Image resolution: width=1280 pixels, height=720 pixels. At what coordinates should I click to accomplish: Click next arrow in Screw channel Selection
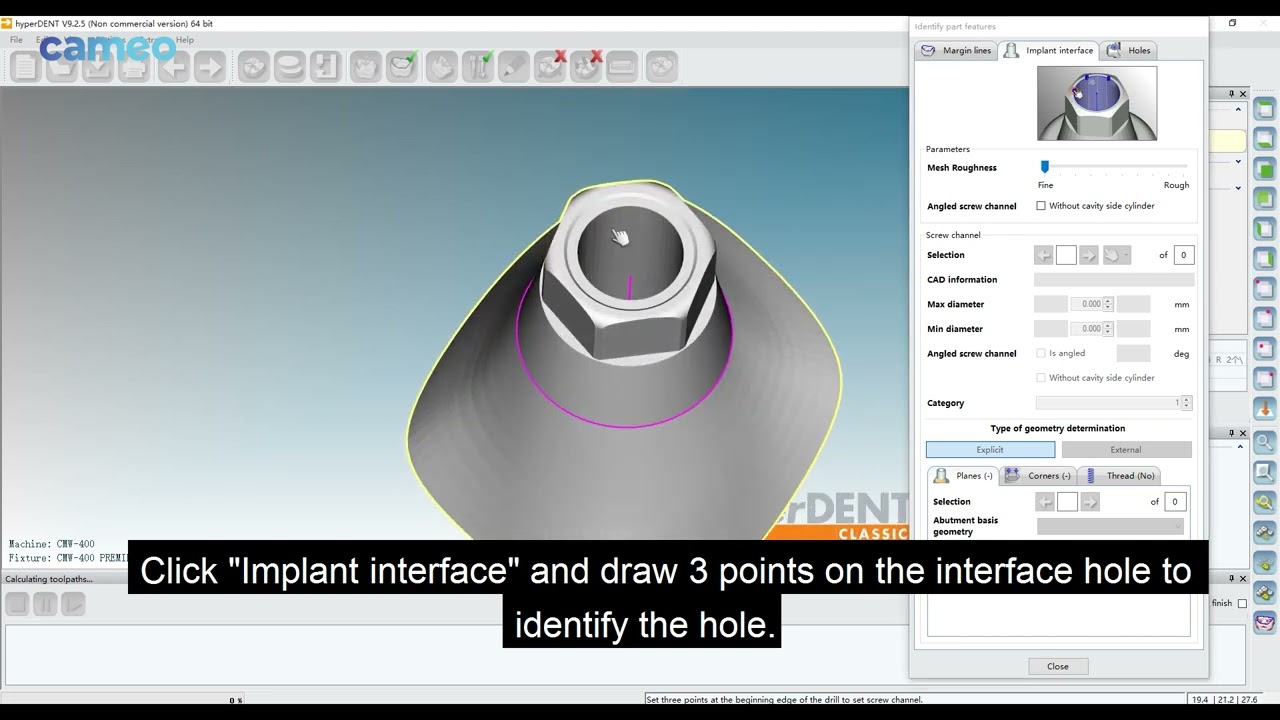tap(1089, 255)
